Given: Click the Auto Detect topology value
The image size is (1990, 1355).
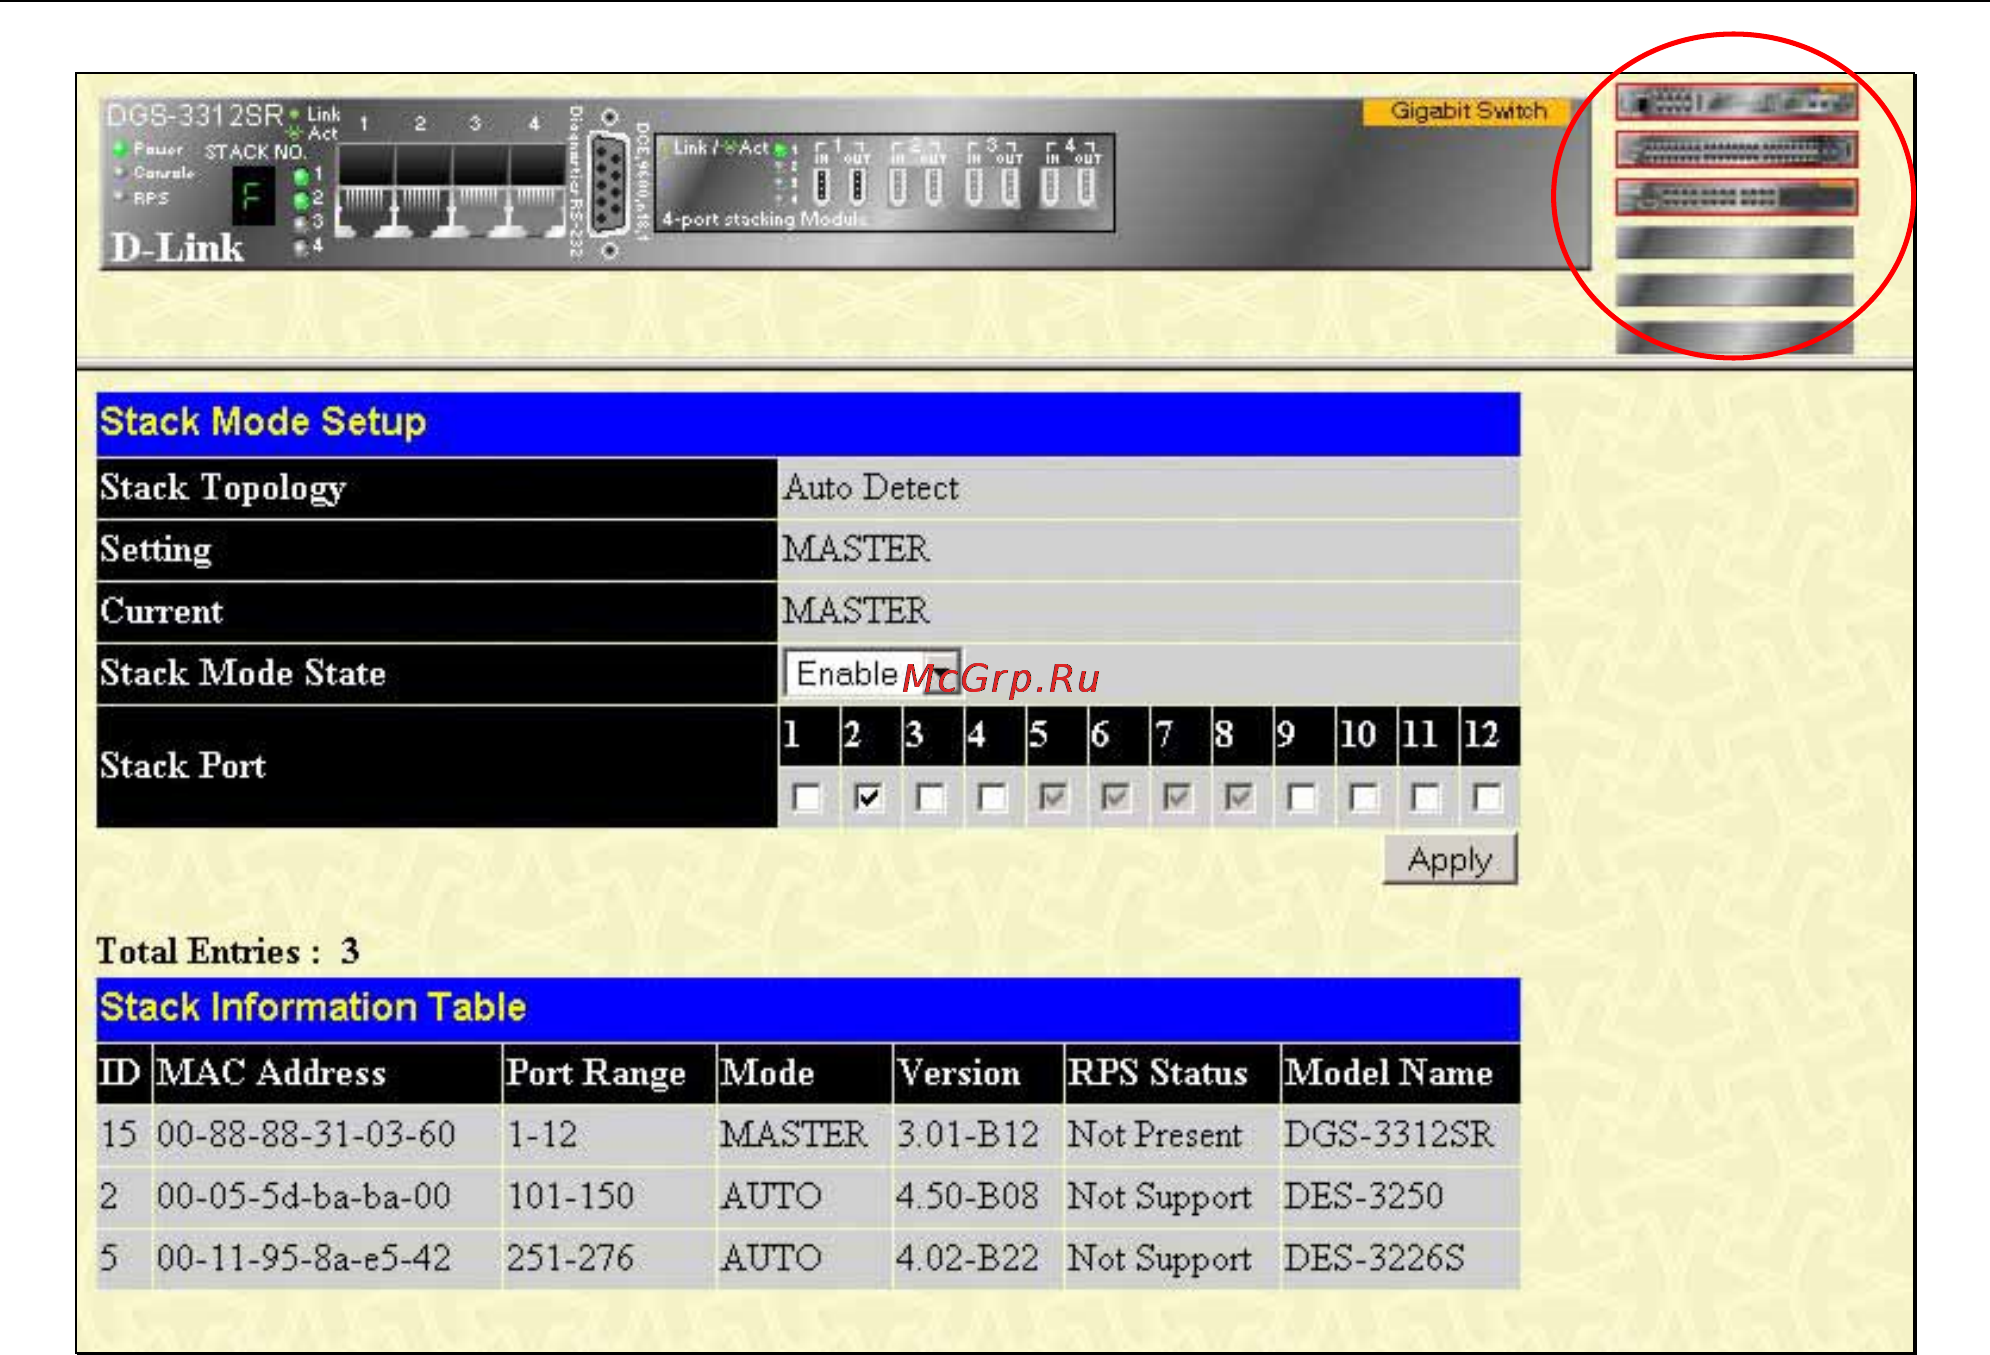Looking at the screenshot, I should tap(871, 488).
